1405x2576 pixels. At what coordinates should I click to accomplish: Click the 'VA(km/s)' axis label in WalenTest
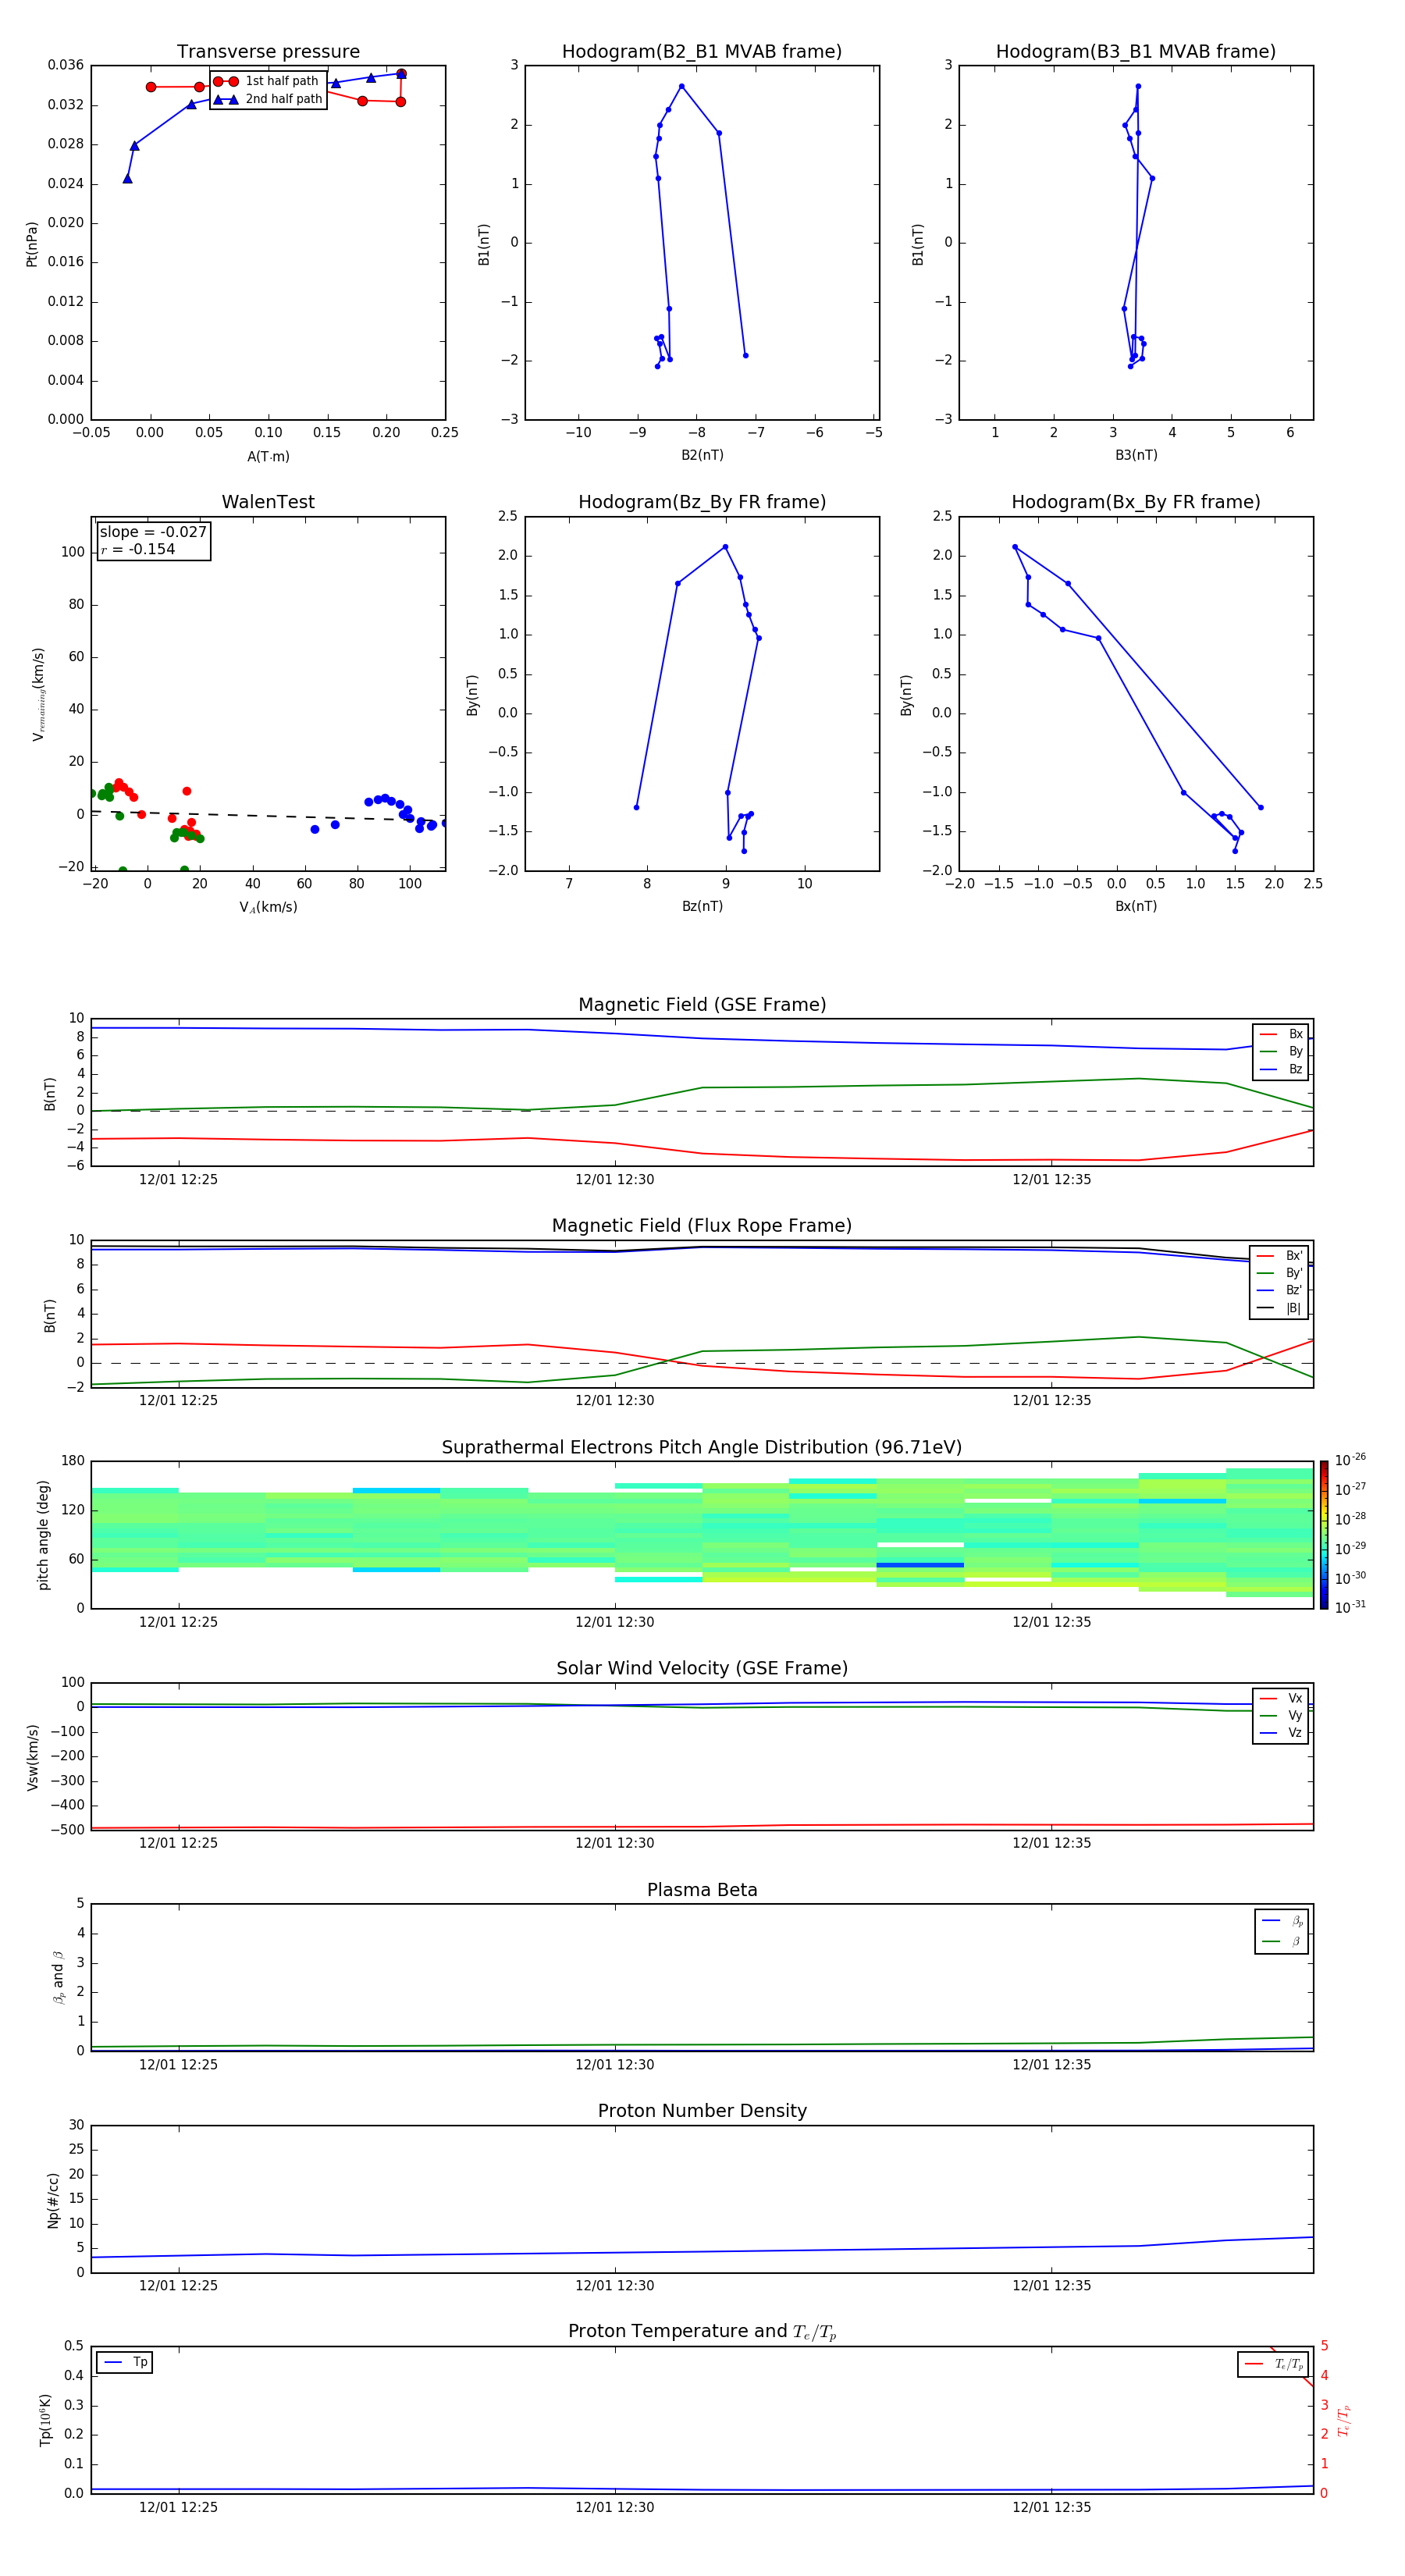(x=268, y=907)
